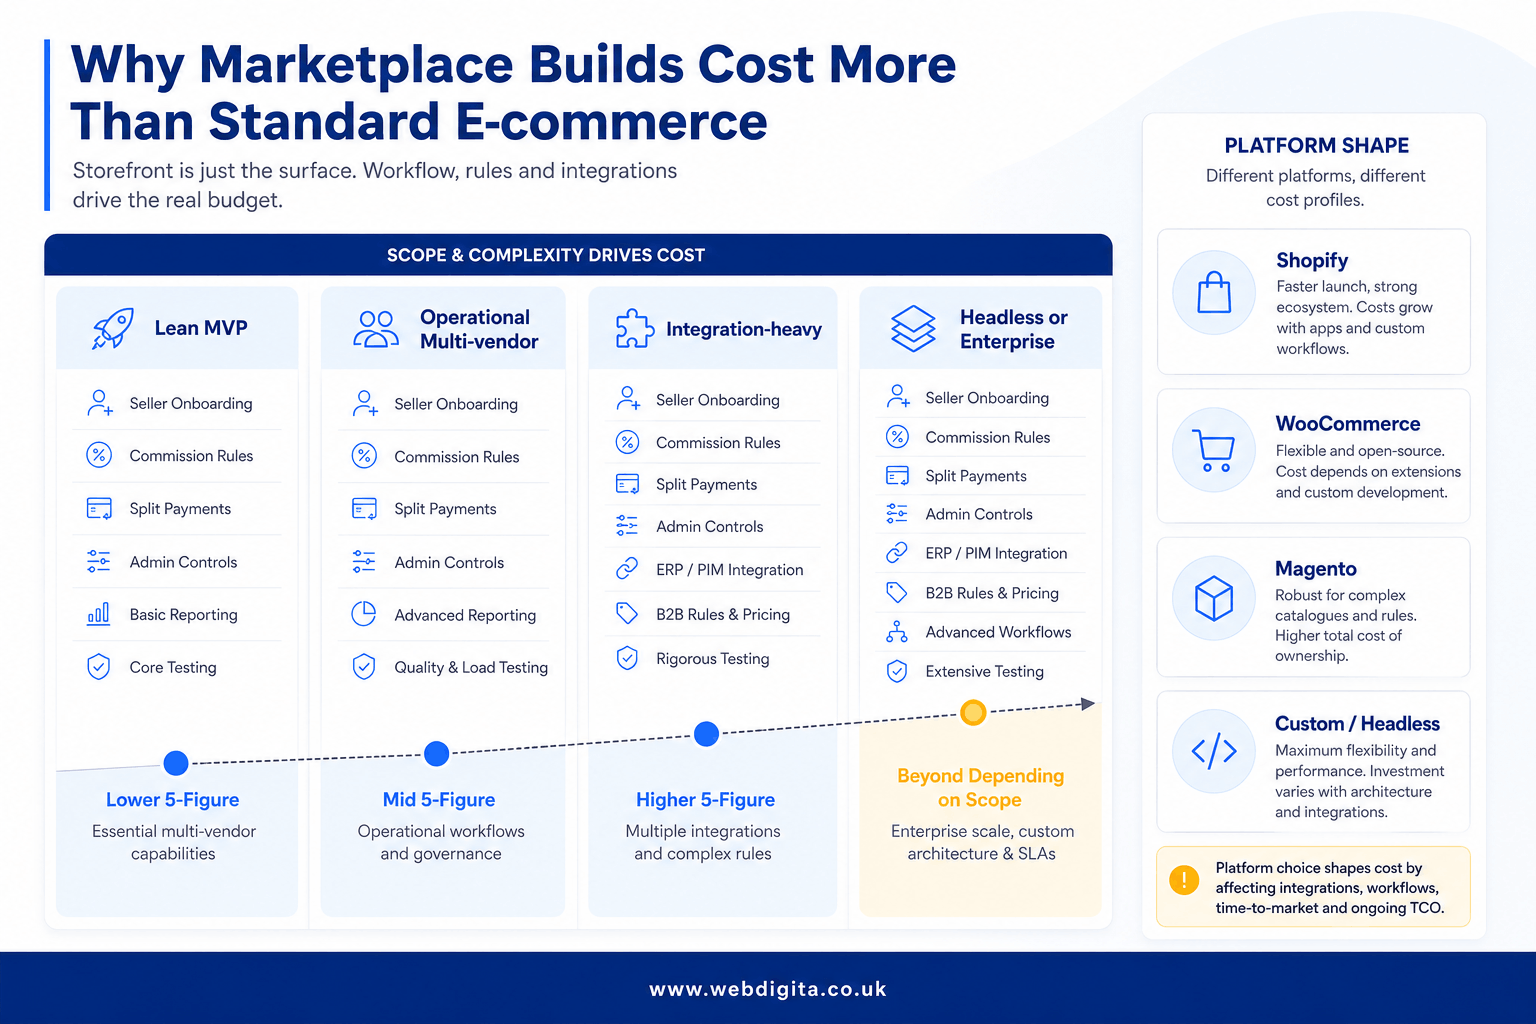This screenshot has height=1024, width=1536.
Task: Click the Headless or Enterprise column heading
Action: point(1014,329)
